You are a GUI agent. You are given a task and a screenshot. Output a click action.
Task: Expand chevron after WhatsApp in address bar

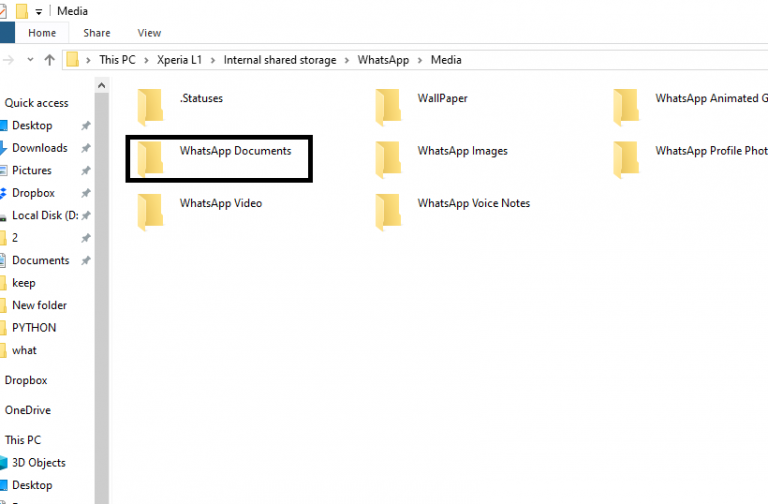click(x=420, y=60)
